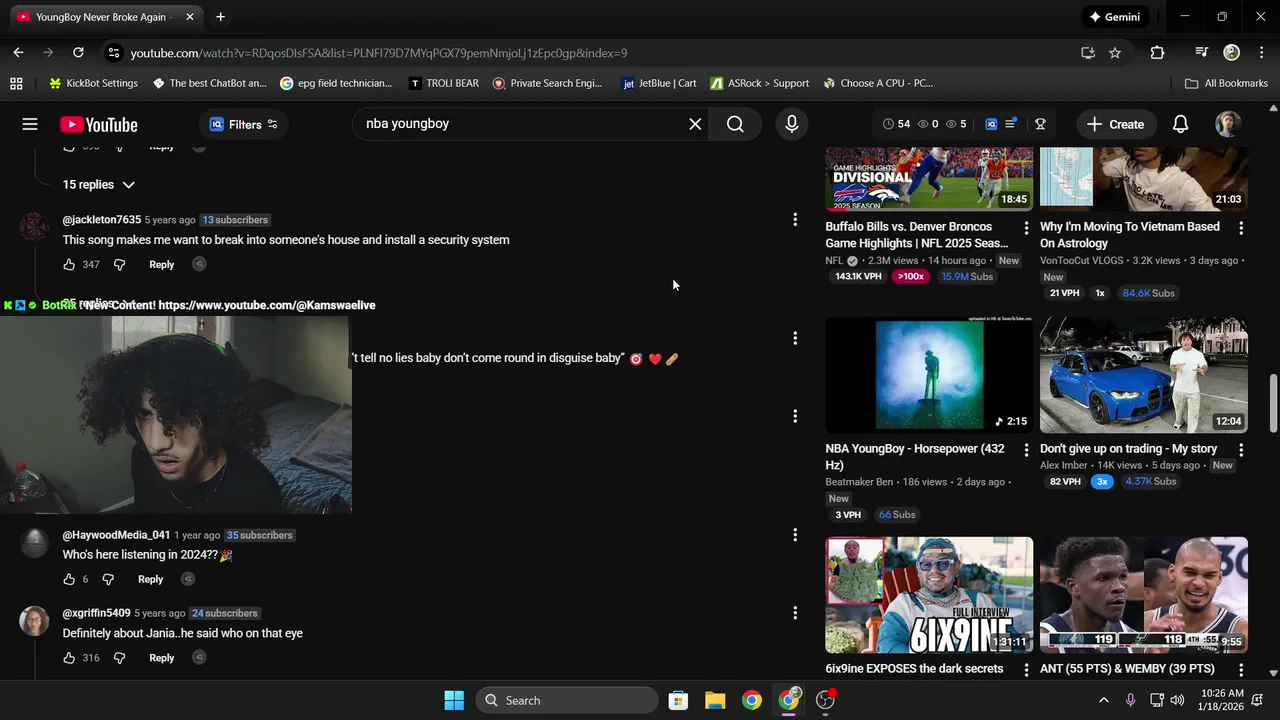
Task: Click the search magnifier button
Action: tap(735, 124)
